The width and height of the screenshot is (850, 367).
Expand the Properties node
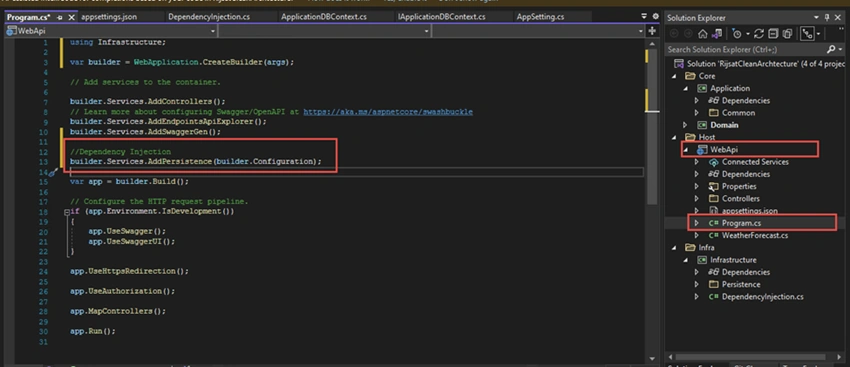point(697,186)
